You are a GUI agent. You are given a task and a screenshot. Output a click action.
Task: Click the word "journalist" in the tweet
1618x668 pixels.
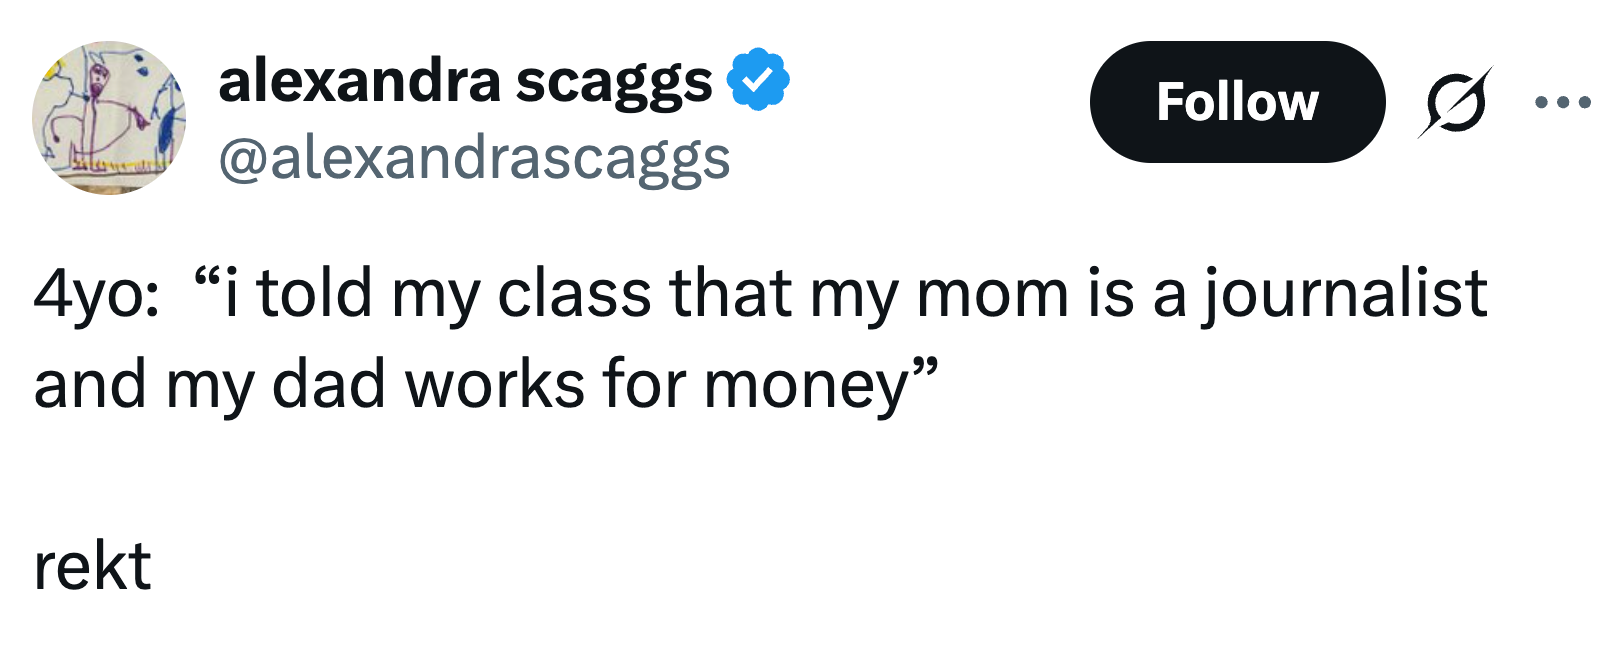[1345, 295]
